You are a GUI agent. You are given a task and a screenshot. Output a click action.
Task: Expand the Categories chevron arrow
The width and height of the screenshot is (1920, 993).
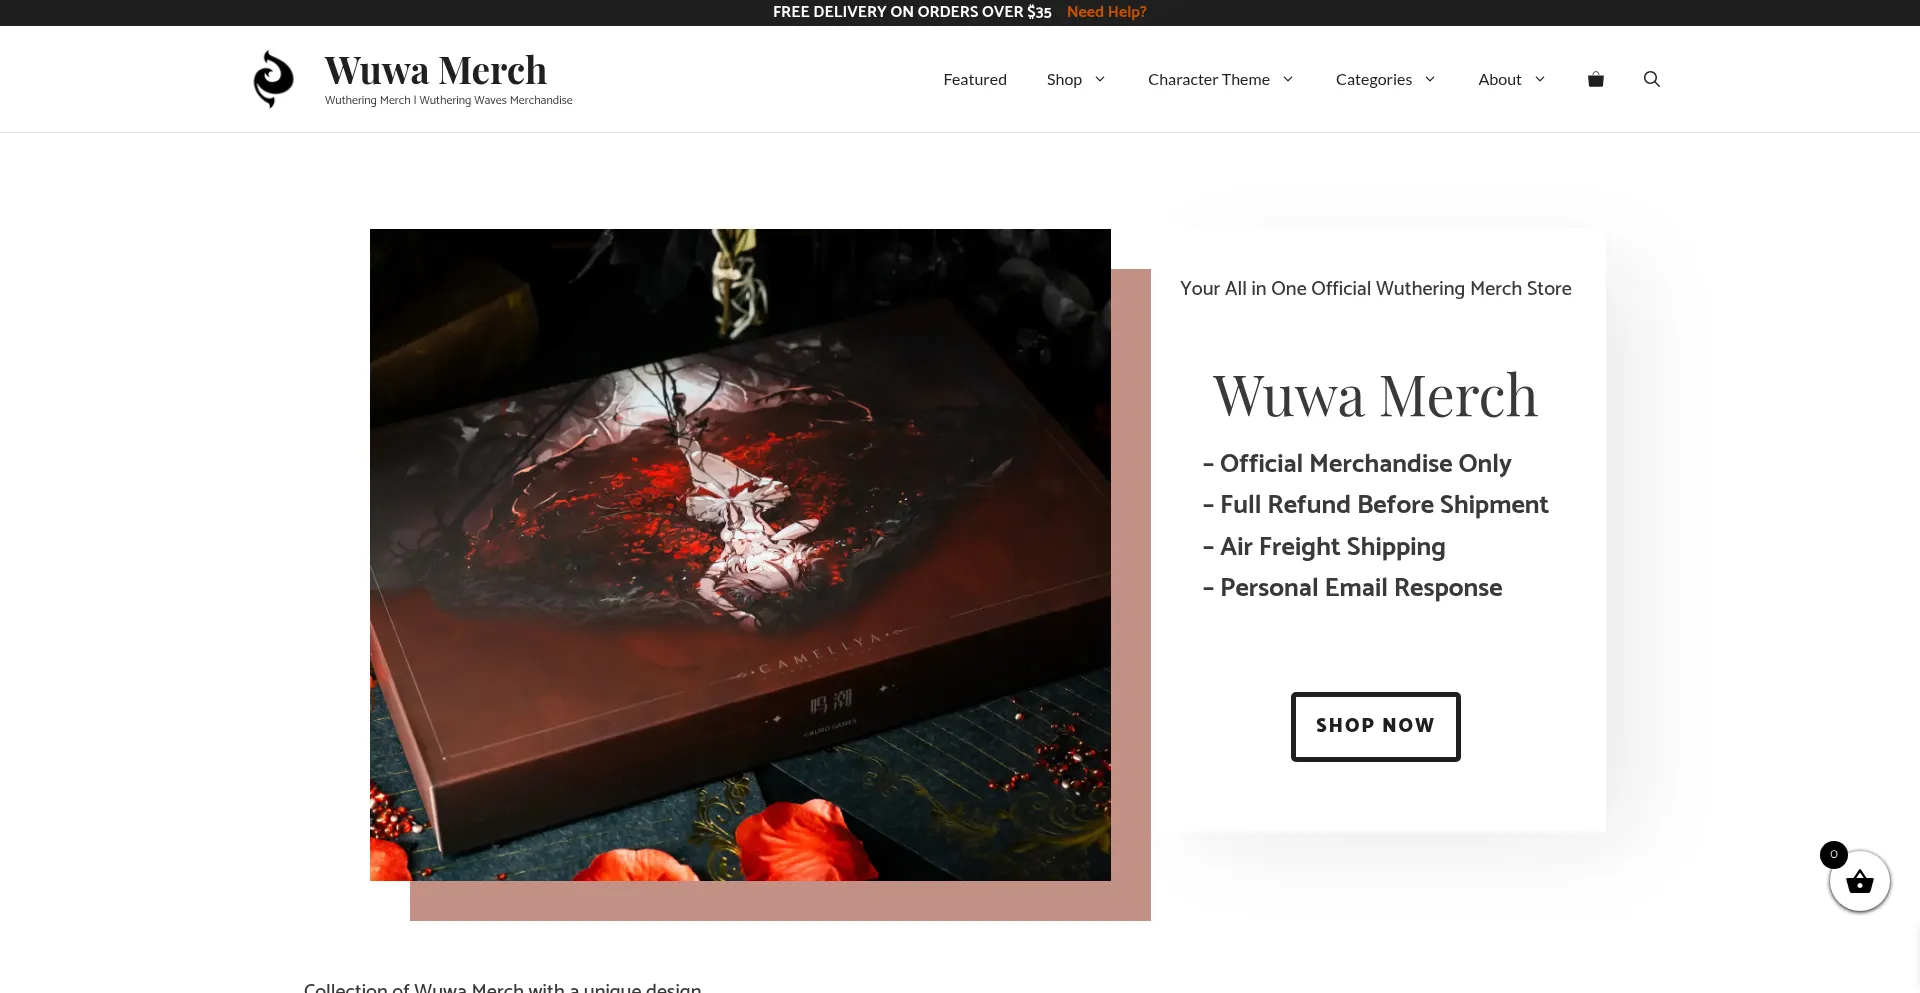pos(1430,79)
